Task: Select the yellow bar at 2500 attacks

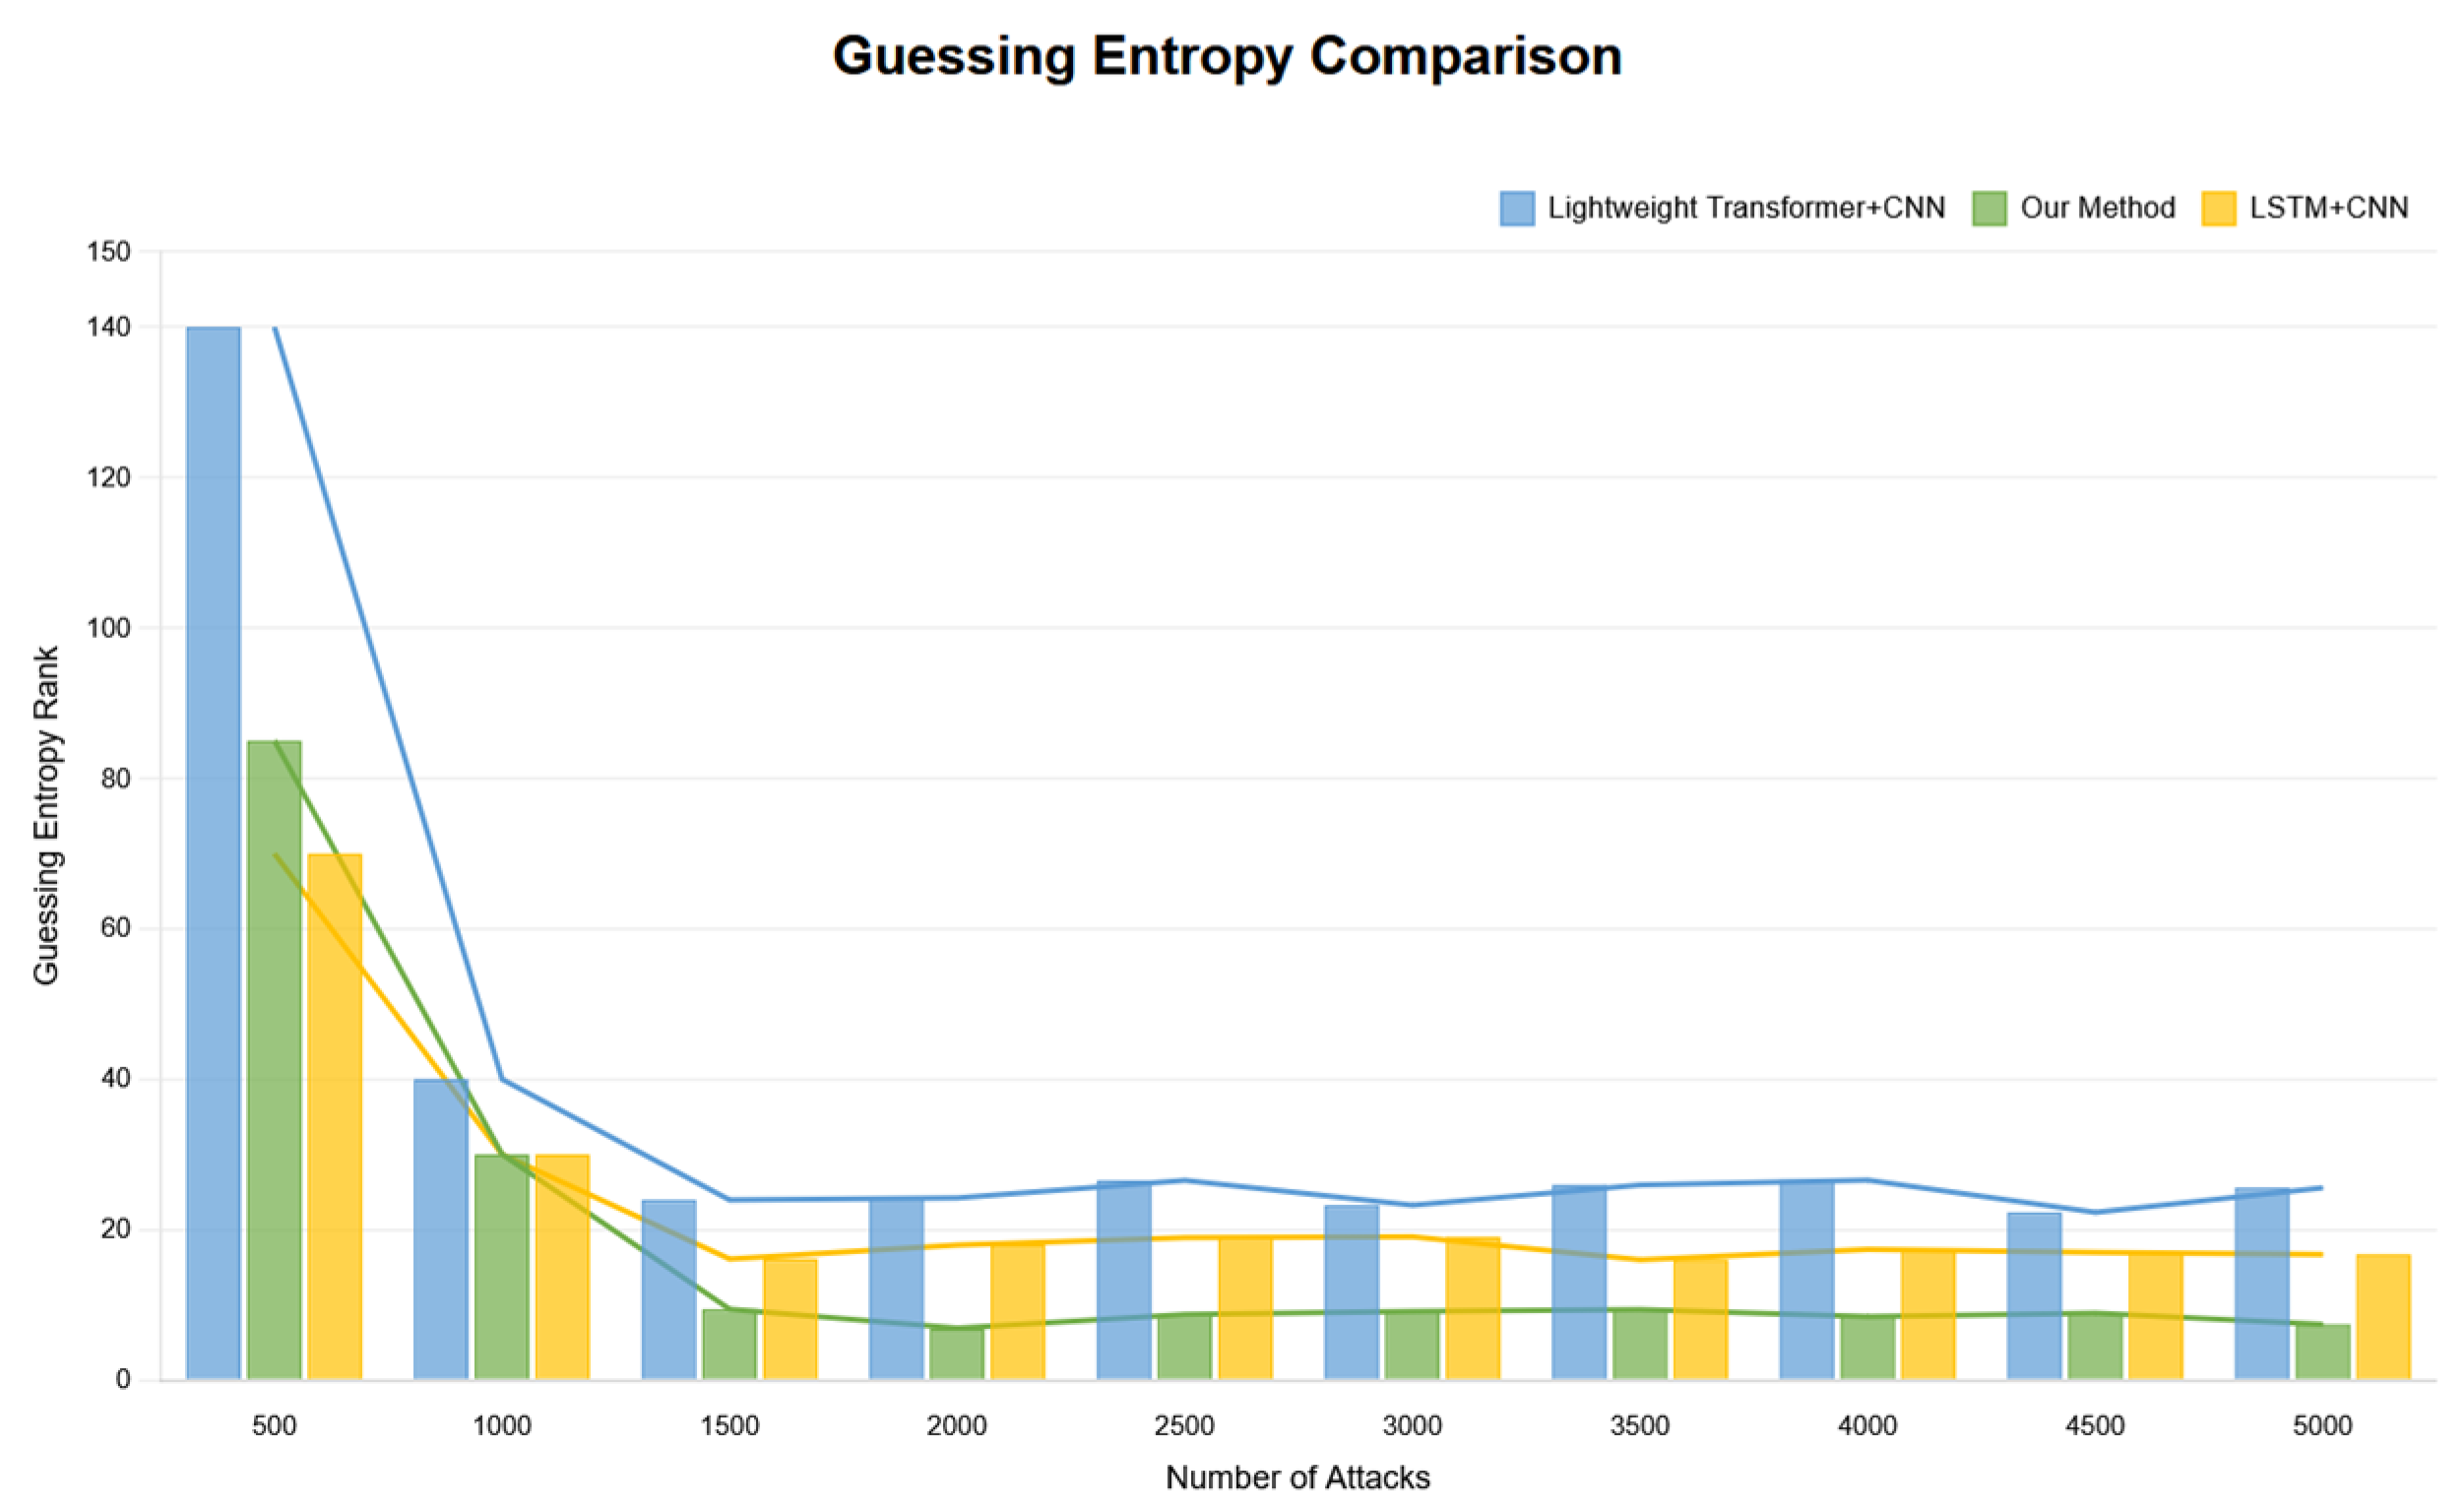Action: 1246,1308
